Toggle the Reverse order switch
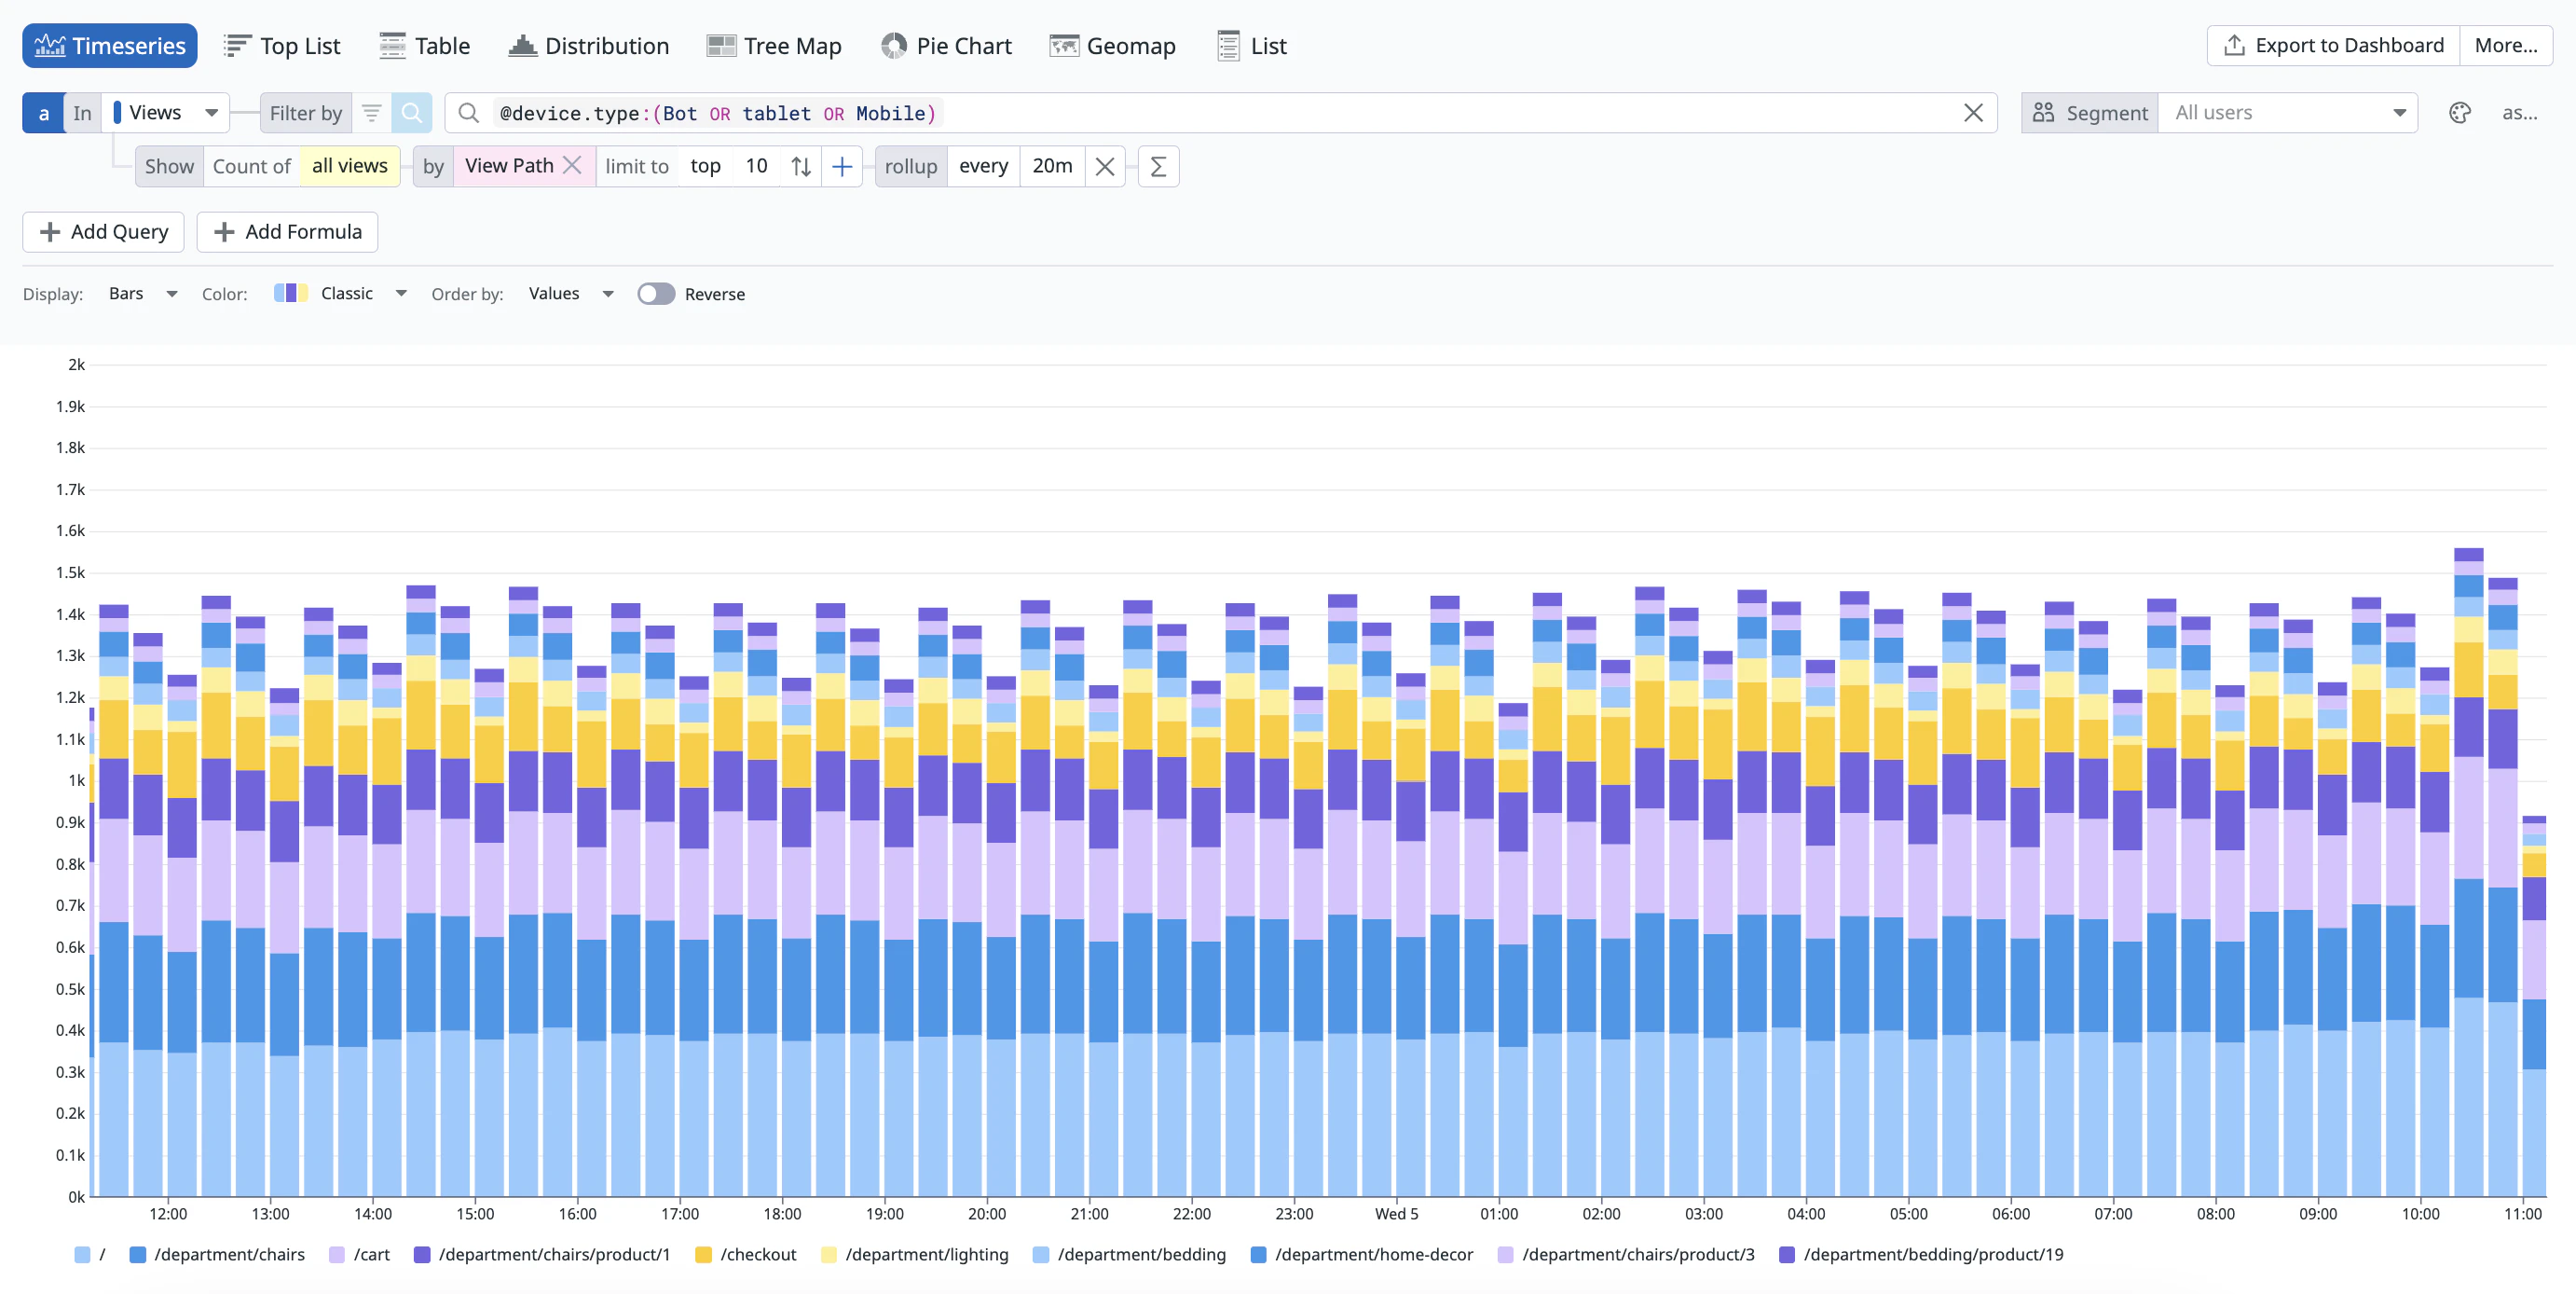Screen dimensions: 2576x1294 click(656, 294)
